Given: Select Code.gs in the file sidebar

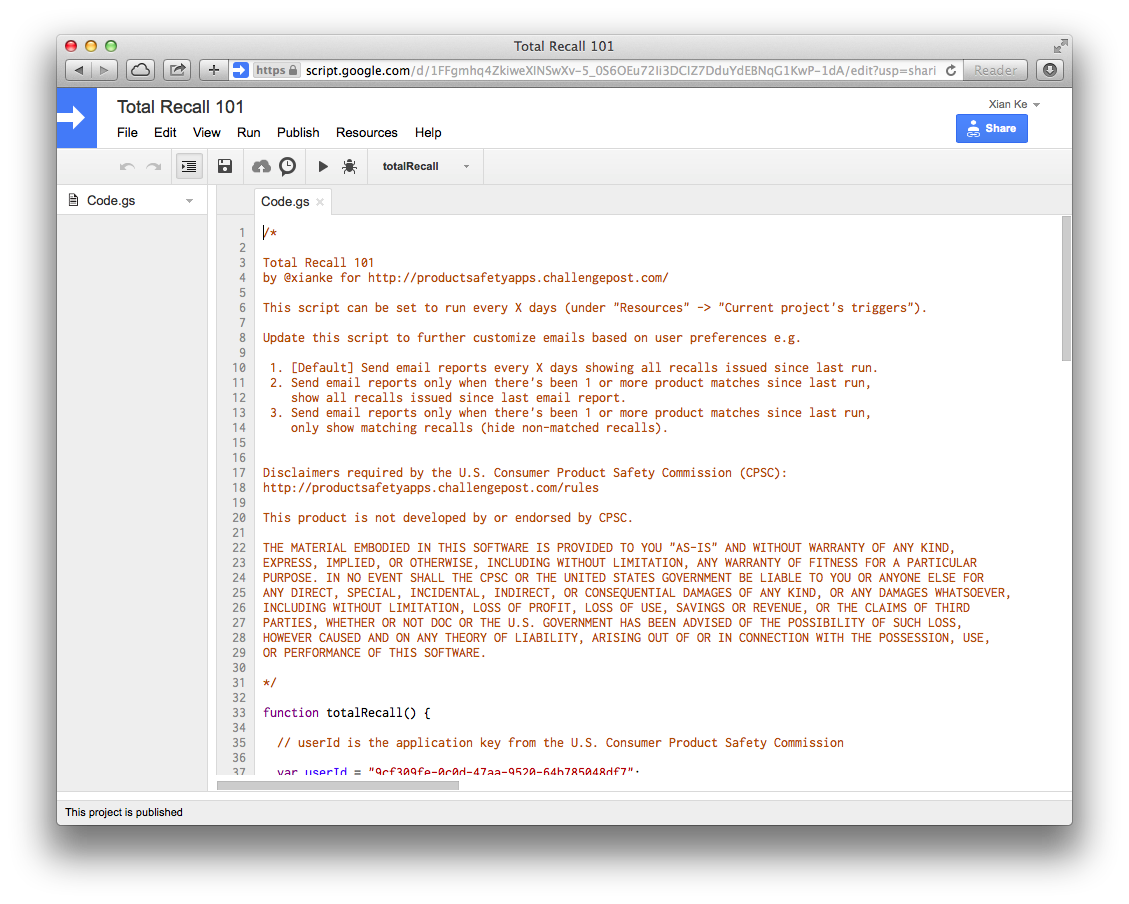Looking at the screenshot, I should 111,201.
